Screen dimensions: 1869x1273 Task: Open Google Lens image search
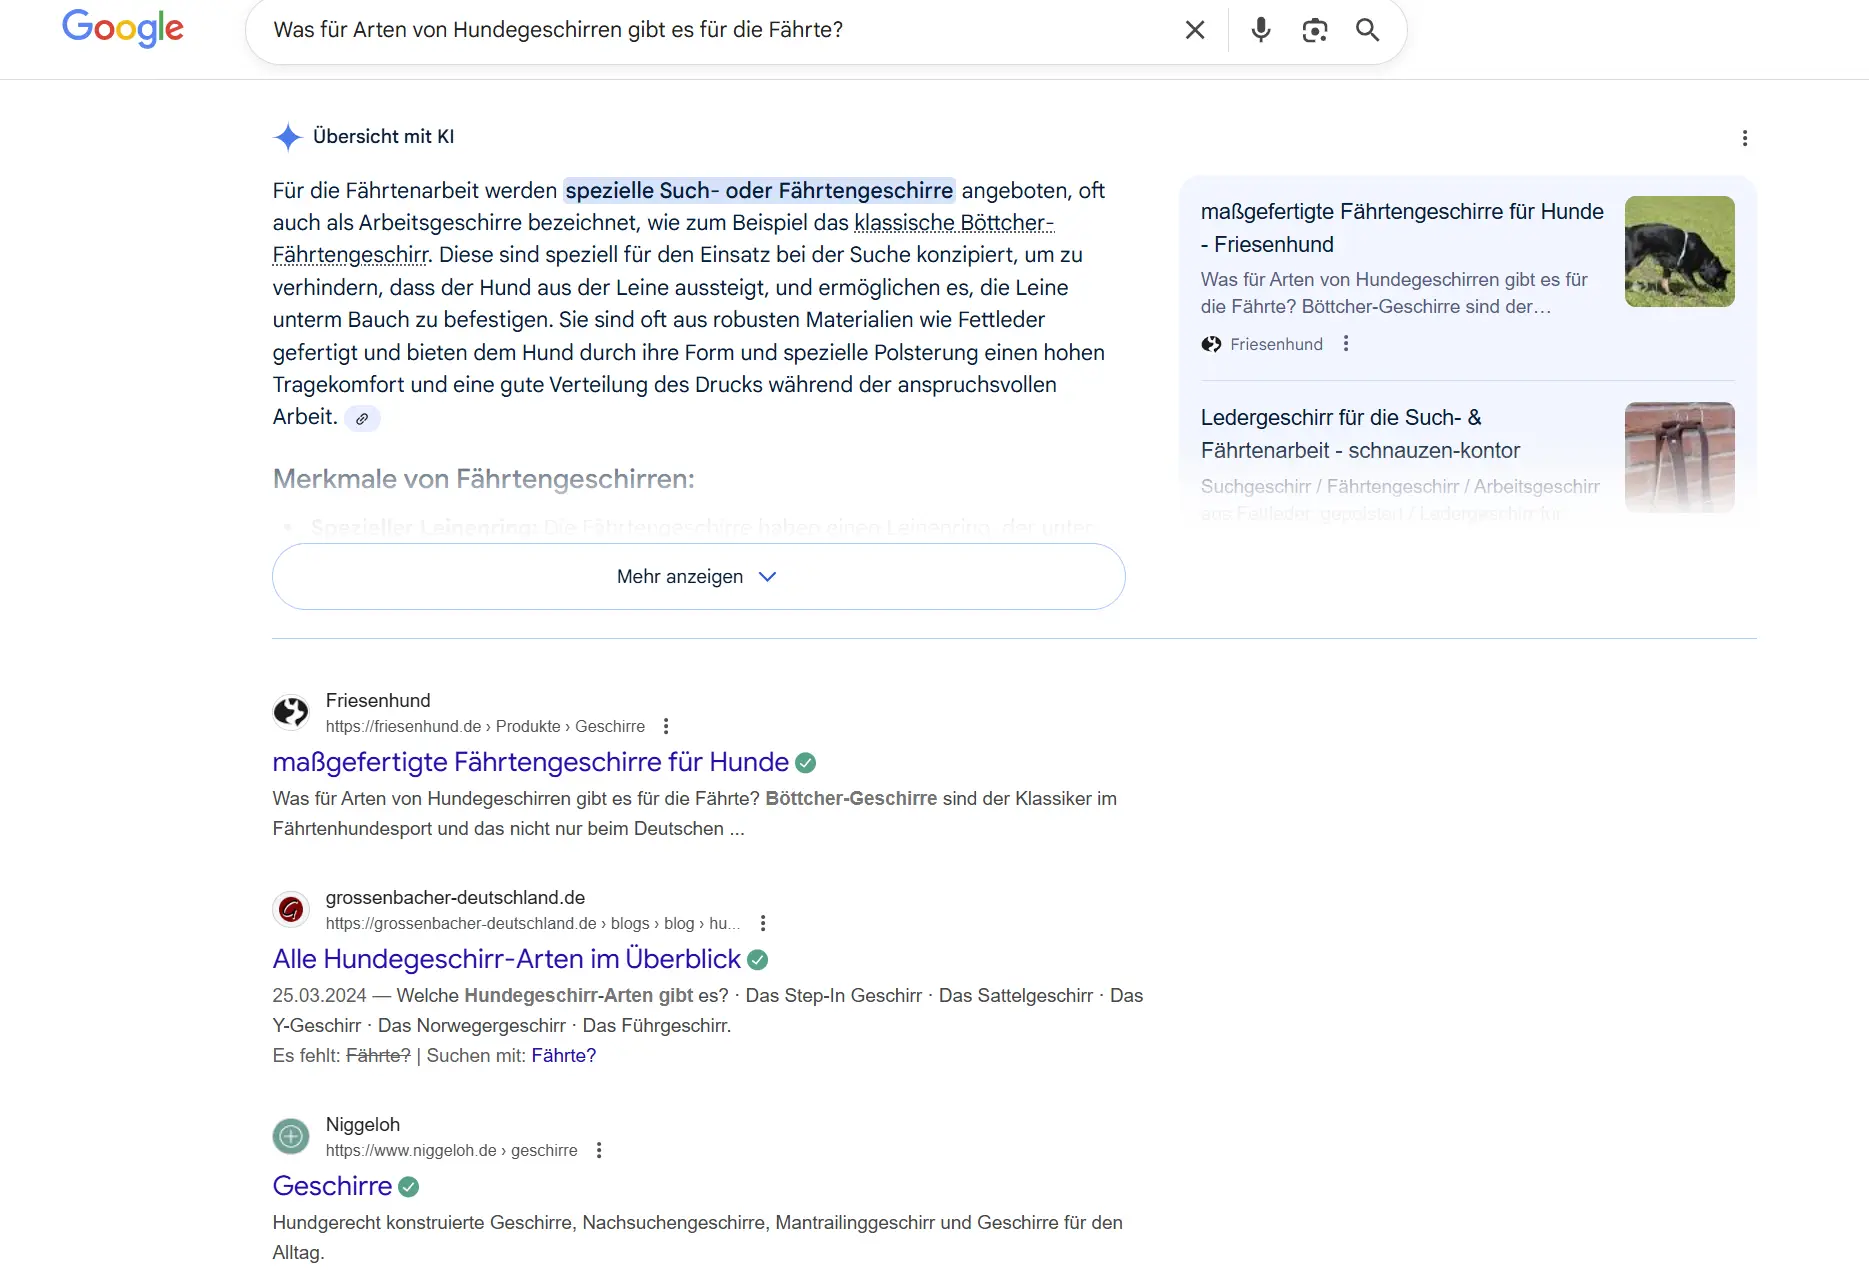point(1314,30)
